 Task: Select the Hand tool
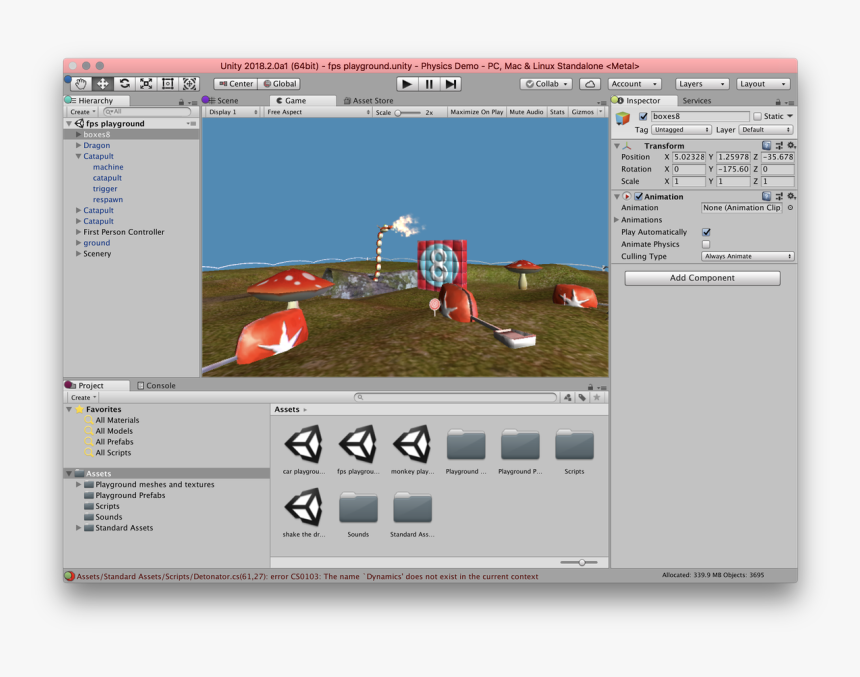(x=81, y=84)
